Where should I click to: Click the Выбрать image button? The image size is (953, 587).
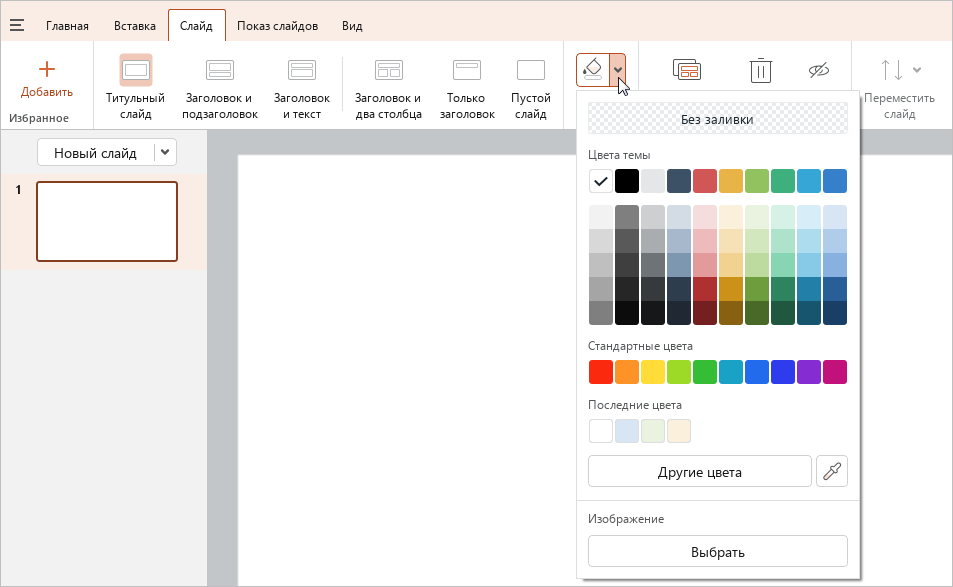tap(718, 552)
